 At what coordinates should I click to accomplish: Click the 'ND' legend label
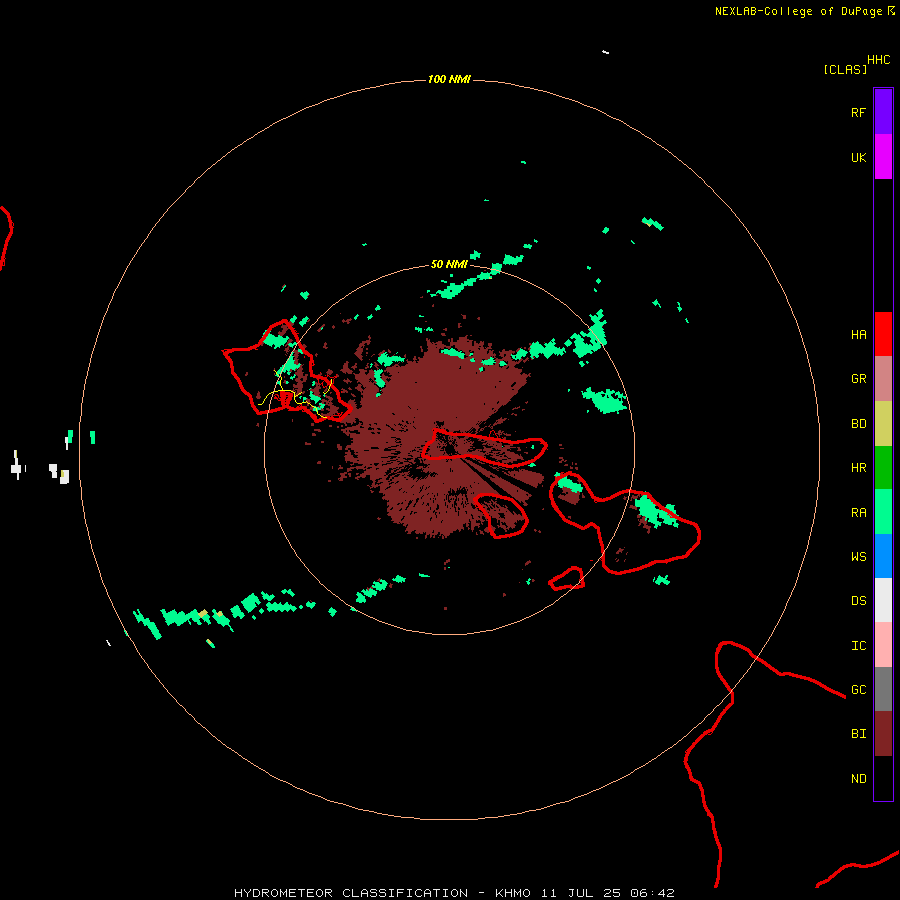click(x=859, y=779)
